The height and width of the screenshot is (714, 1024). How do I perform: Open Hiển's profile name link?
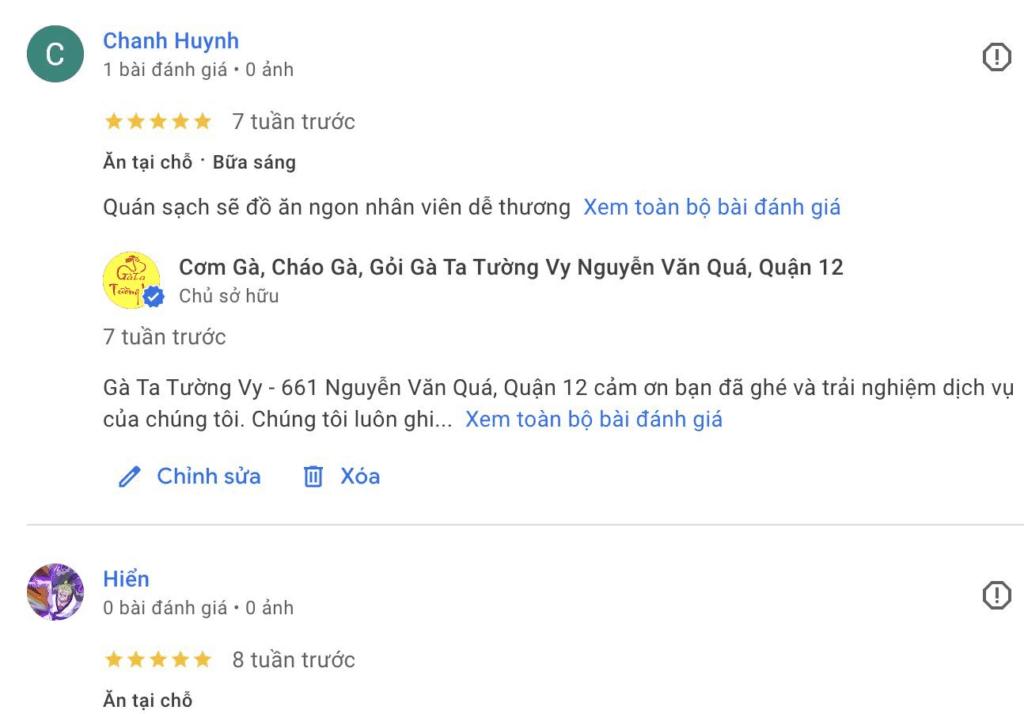tap(126, 579)
